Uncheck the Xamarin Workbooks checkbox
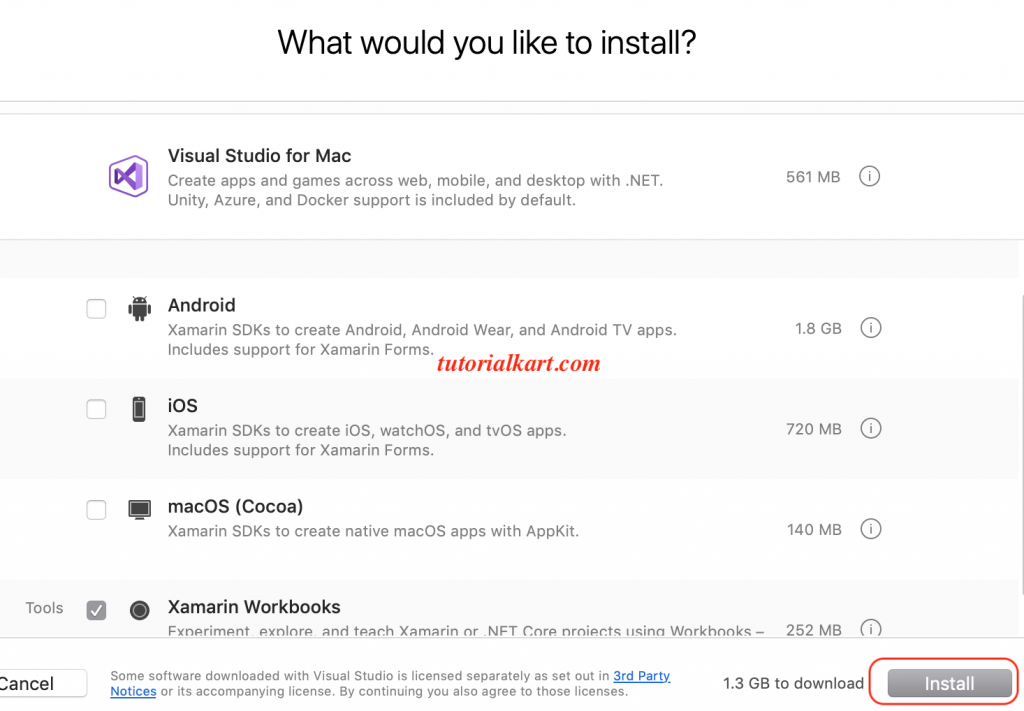 pyautogui.click(x=96, y=609)
